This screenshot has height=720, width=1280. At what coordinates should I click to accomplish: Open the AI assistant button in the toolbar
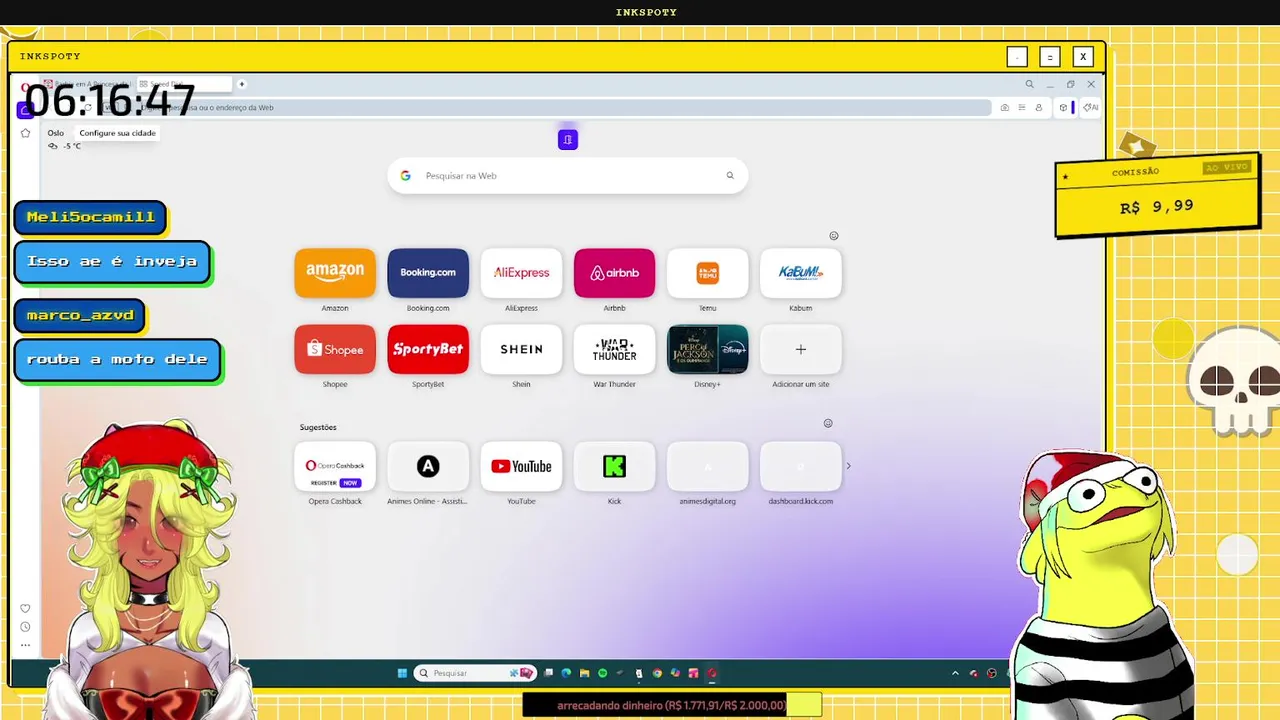[x=1091, y=107]
